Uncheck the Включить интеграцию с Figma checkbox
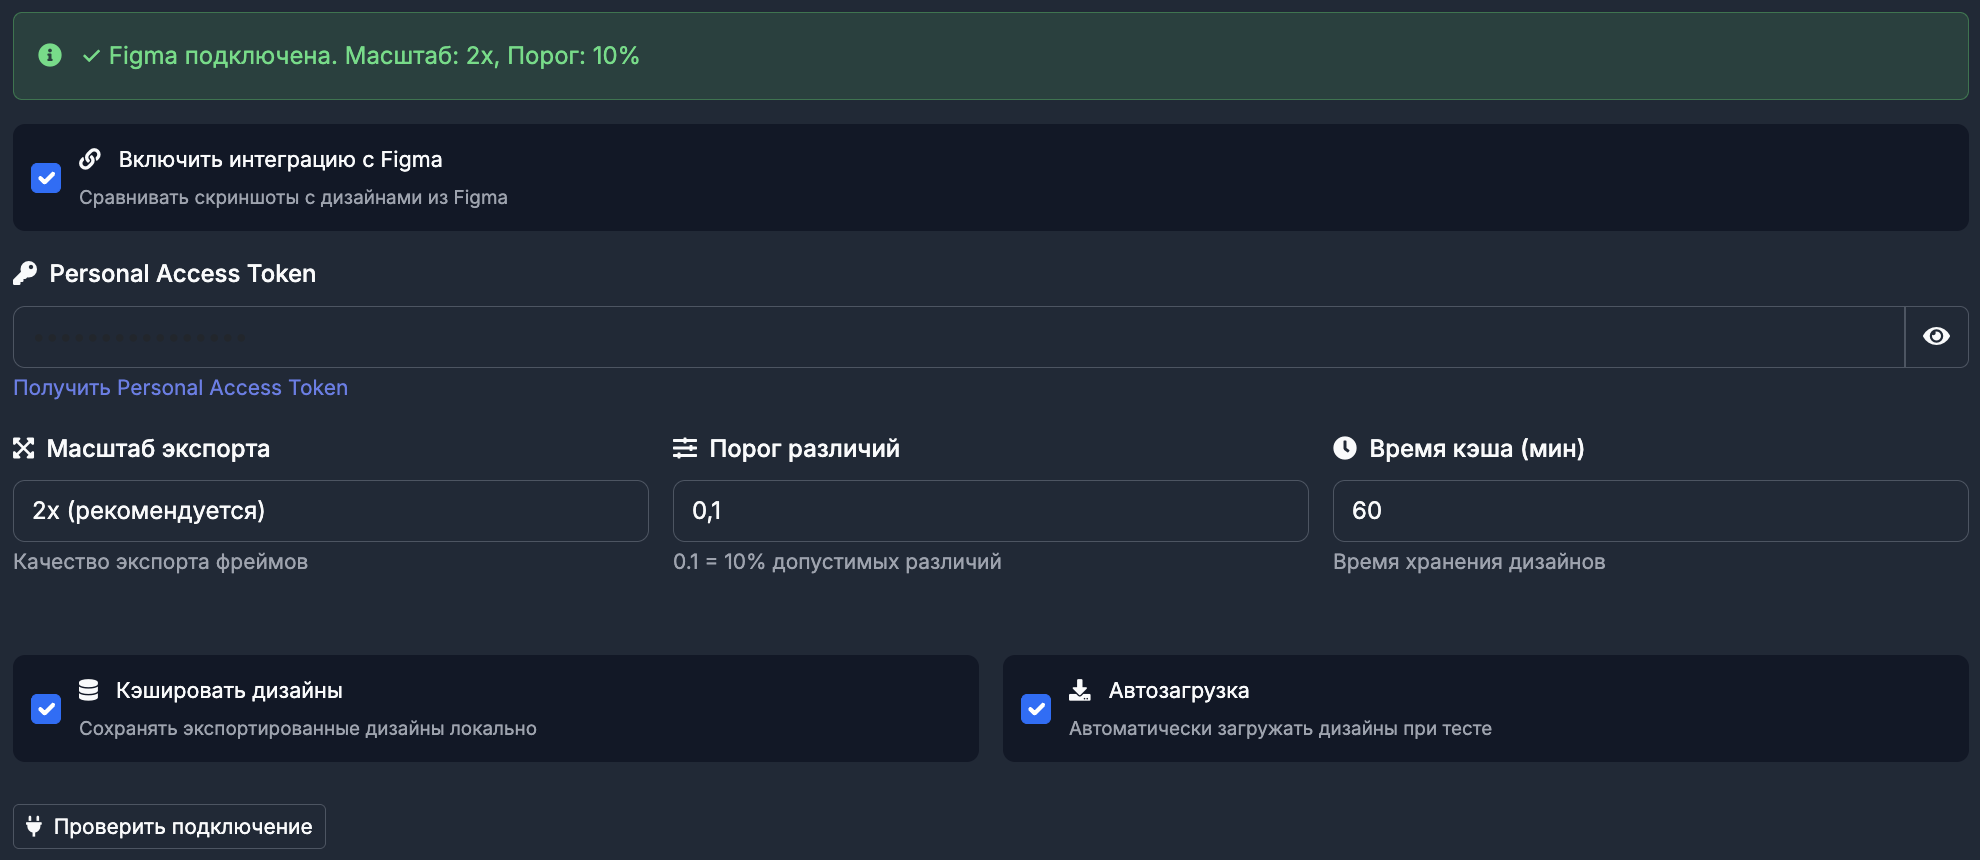The width and height of the screenshot is (1980, 860). coord(46,178)
